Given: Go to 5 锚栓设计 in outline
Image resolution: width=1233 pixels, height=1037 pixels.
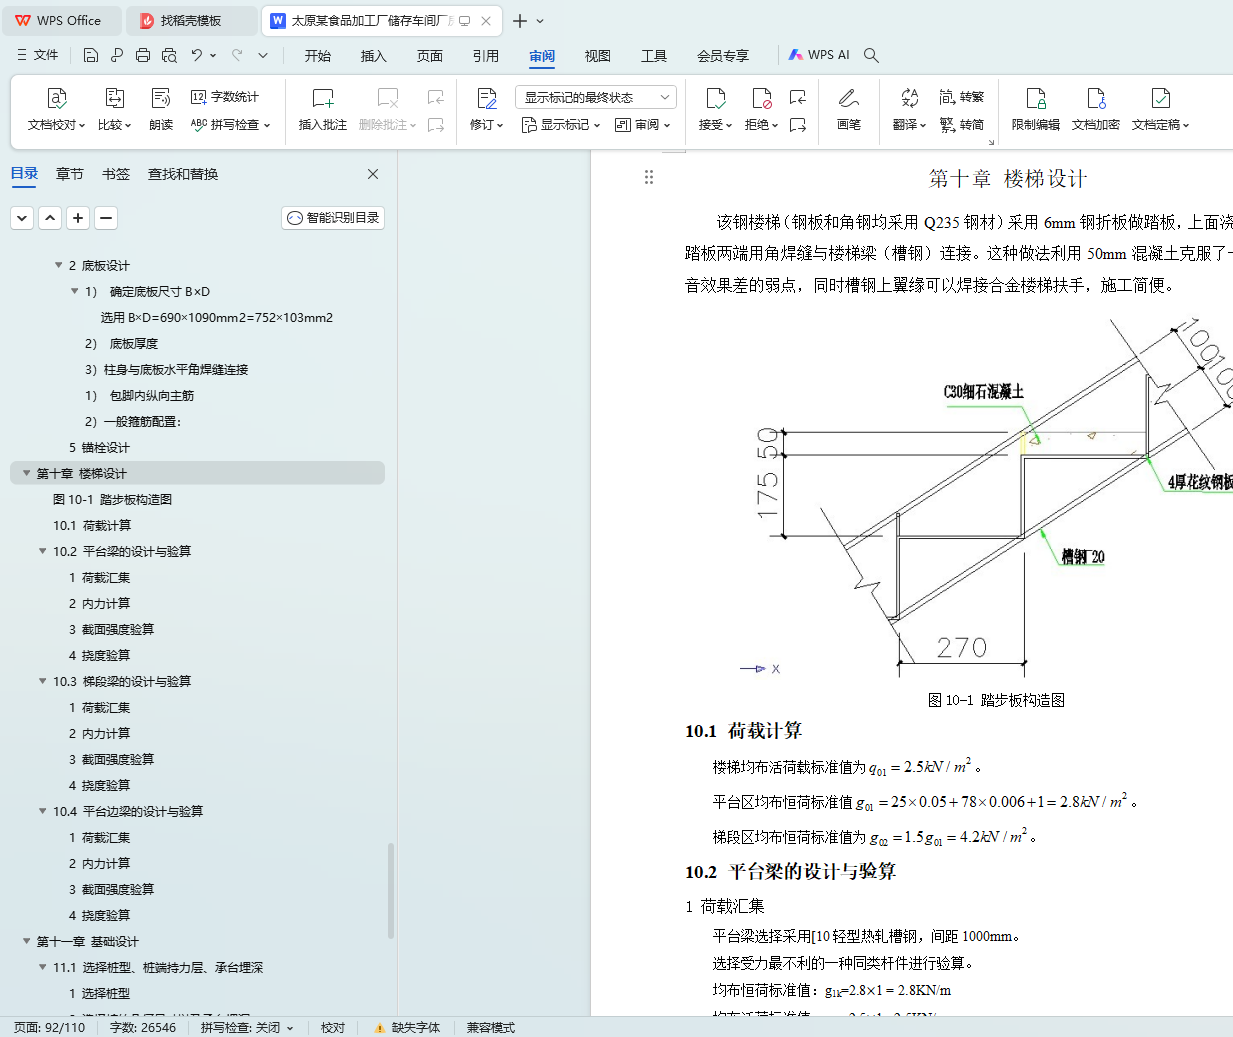Looking at the screenshot, I should pos(99,447).
